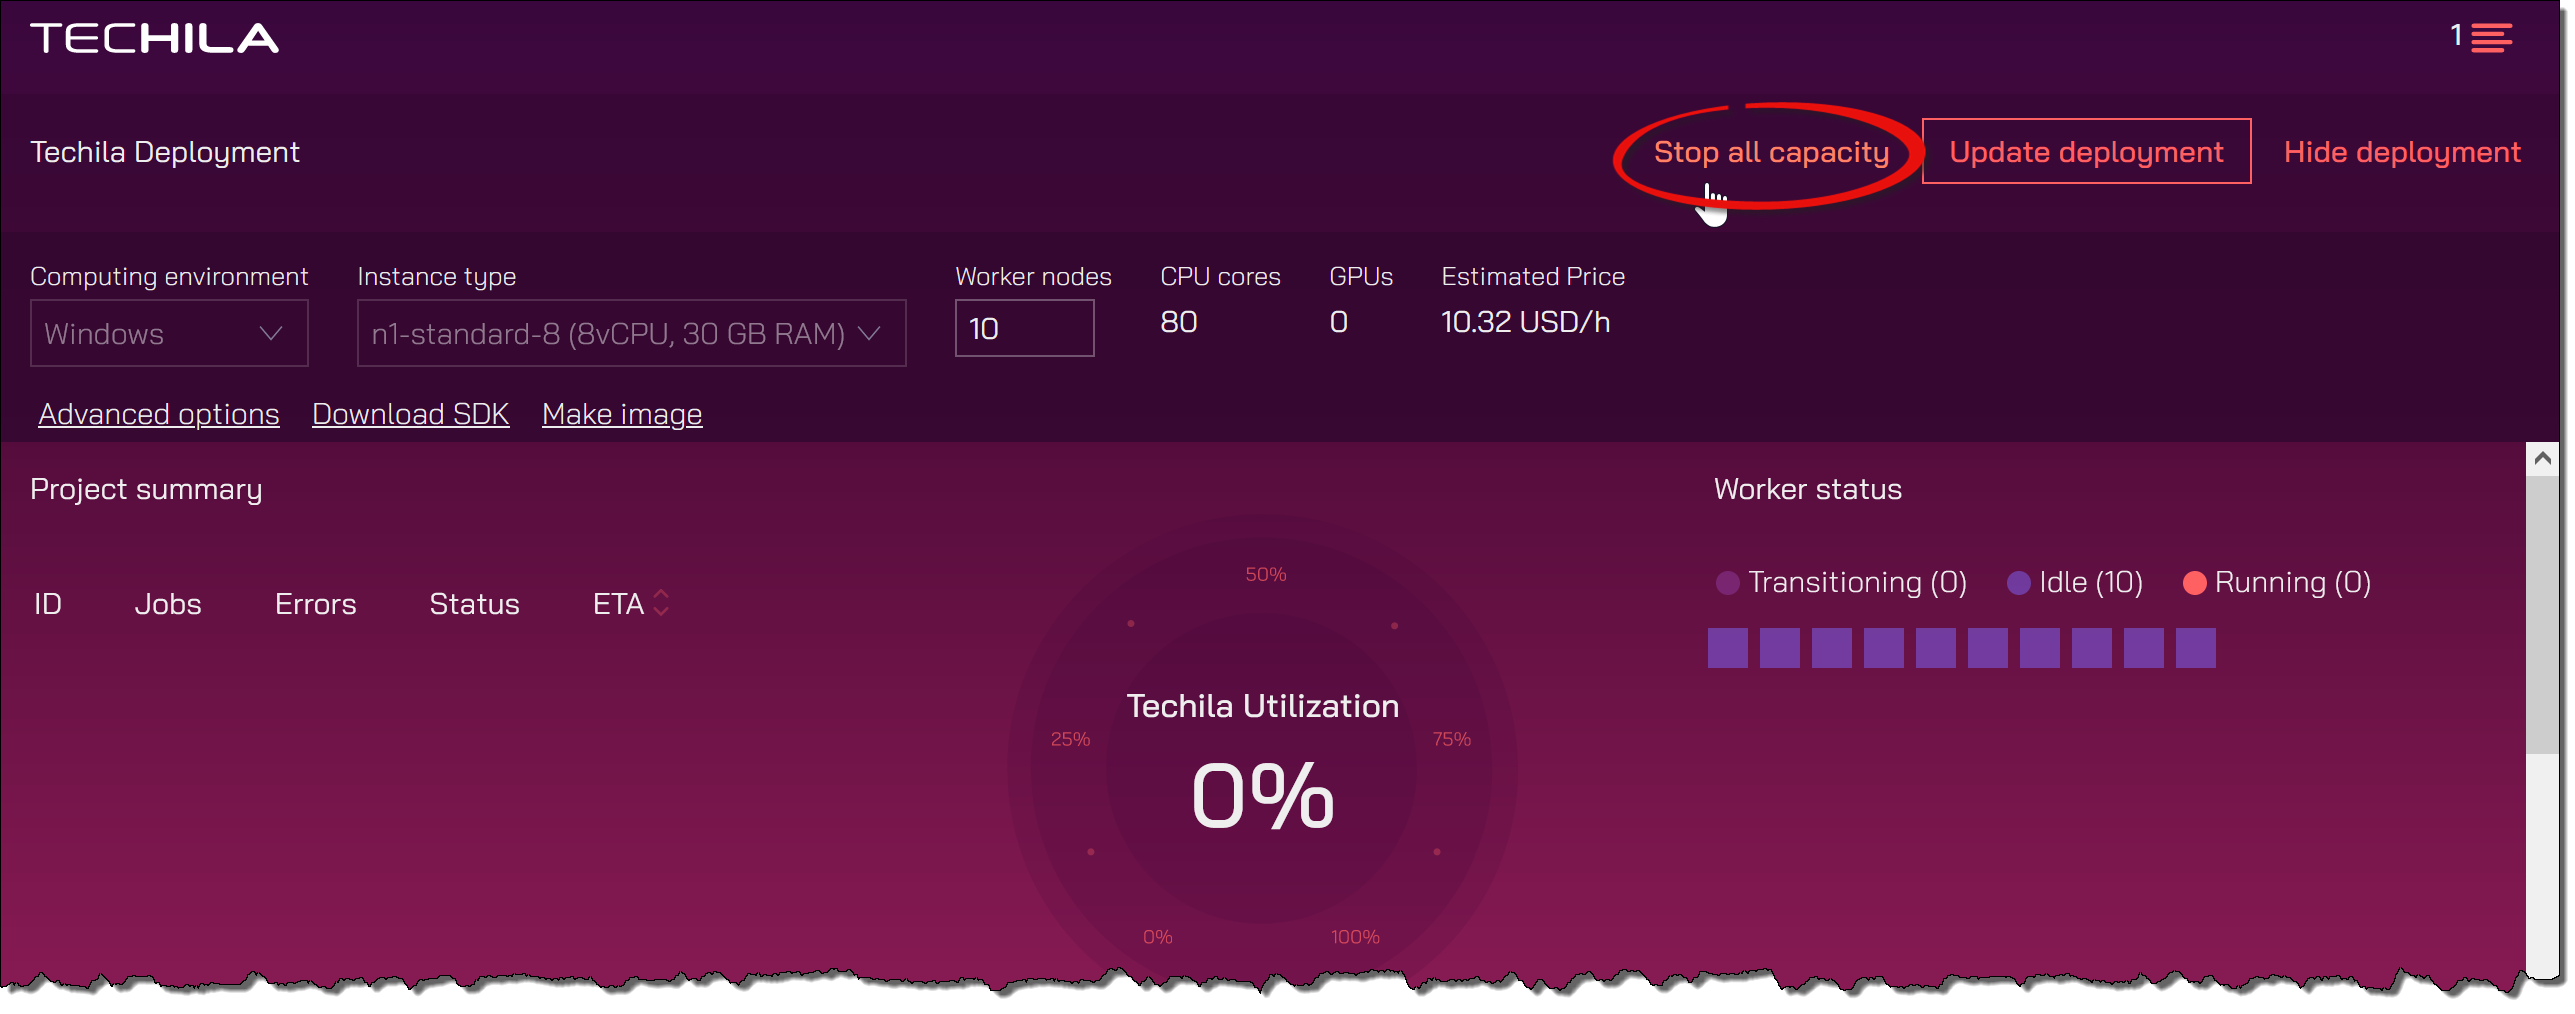
Task: Click the last idle worker square
Action: pos(2195,648)
